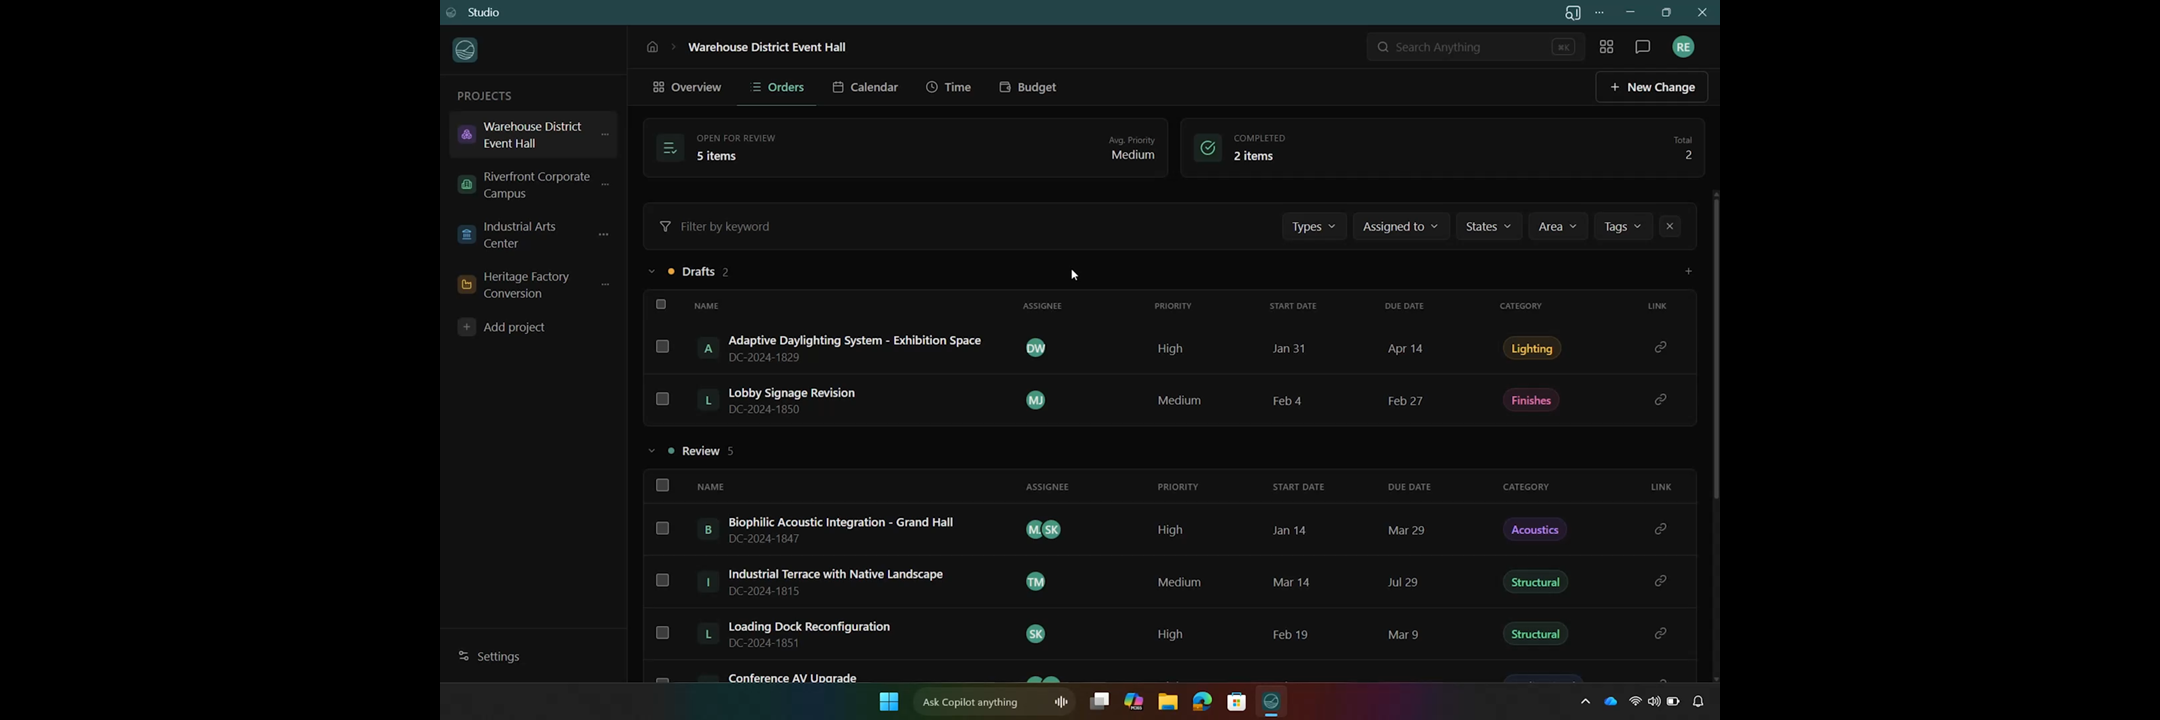Copy link for Loading Dock Reconfiguration row
2160x720 pixels.
(1660, 633)
